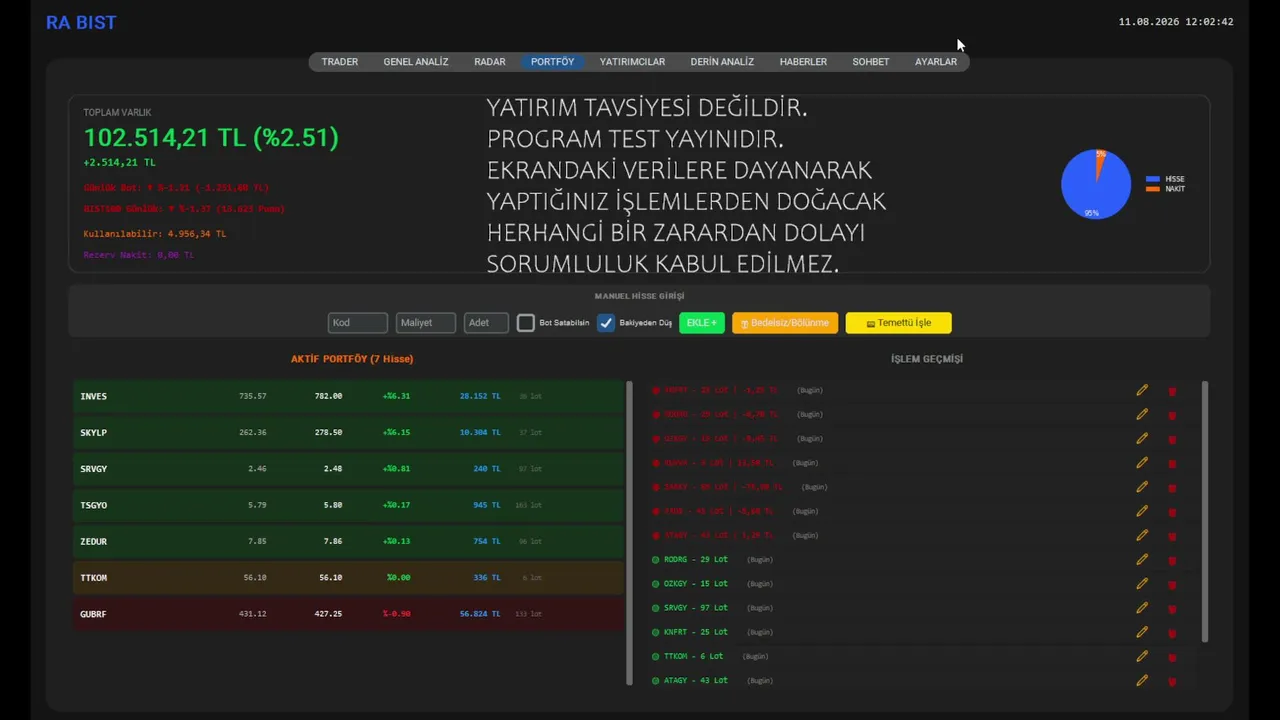Click the İşlem Geçmişi list scrollbar
The width and height of the screenshot is (1280, 720).
(x=1205, y=511)
